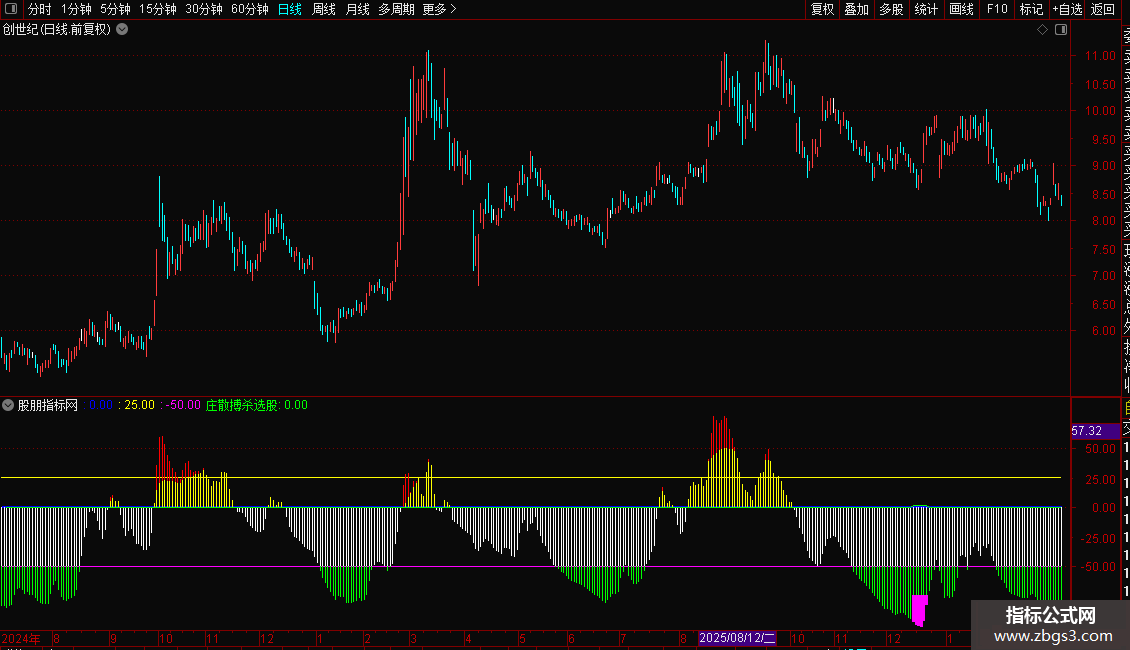This screenshot has width=1130, height=650.
Task: Click the 叠加 overlay button
Action: pos(857,9)
